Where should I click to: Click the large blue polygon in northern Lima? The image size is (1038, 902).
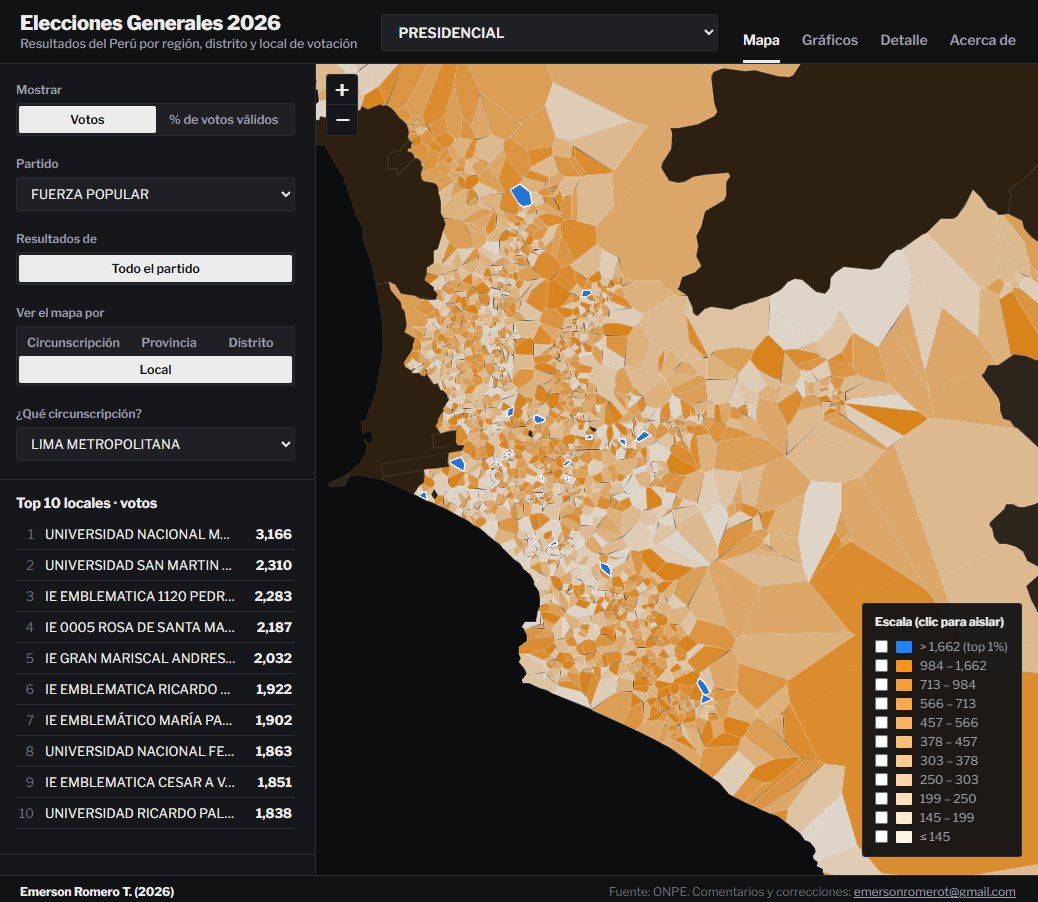[x=521, y=195]
